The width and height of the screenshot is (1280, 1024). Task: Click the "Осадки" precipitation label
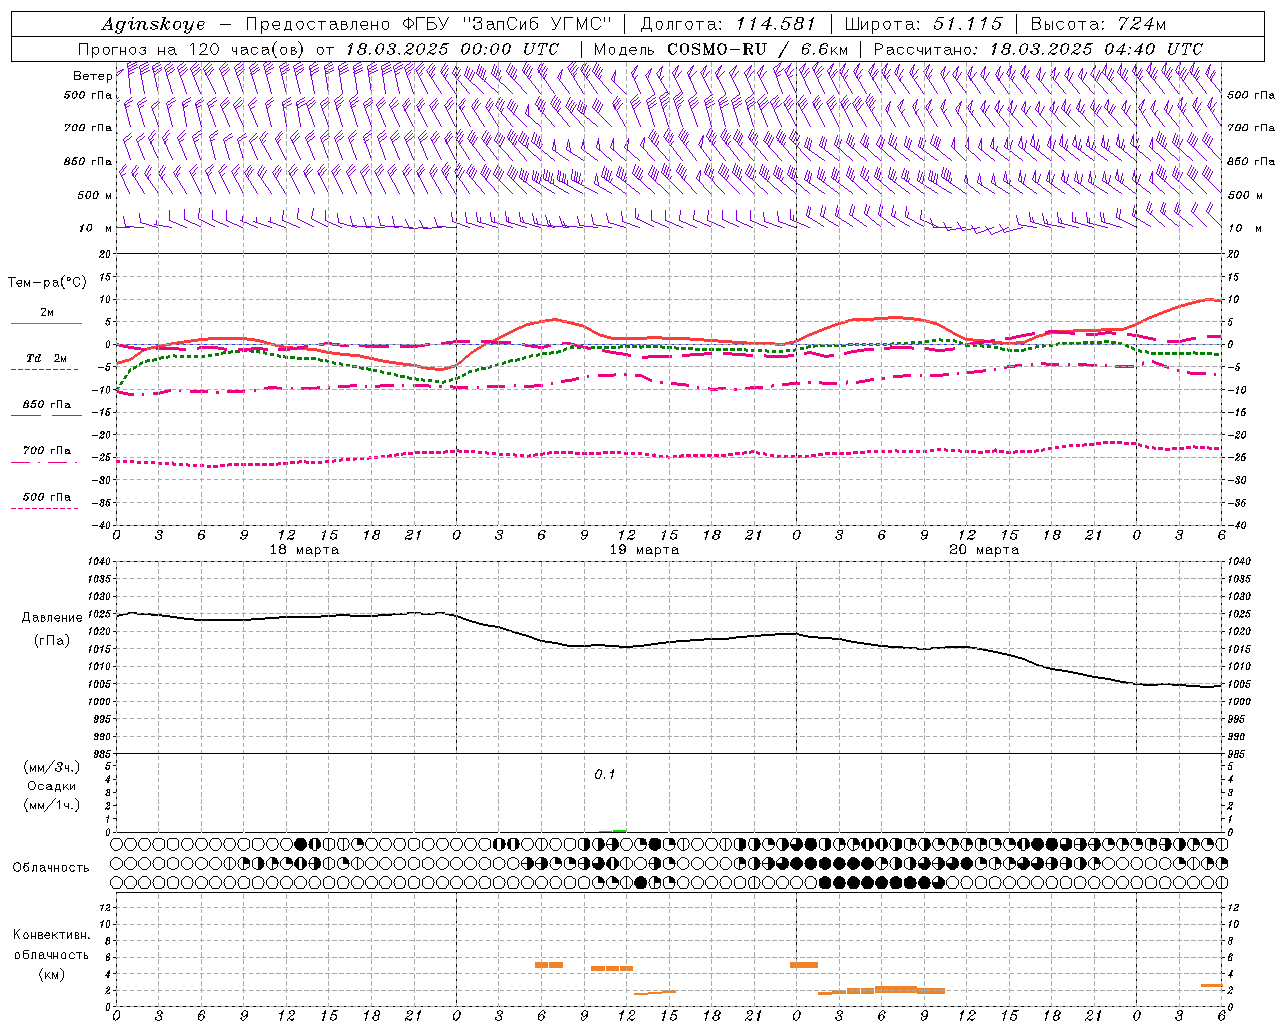[52, 786]
